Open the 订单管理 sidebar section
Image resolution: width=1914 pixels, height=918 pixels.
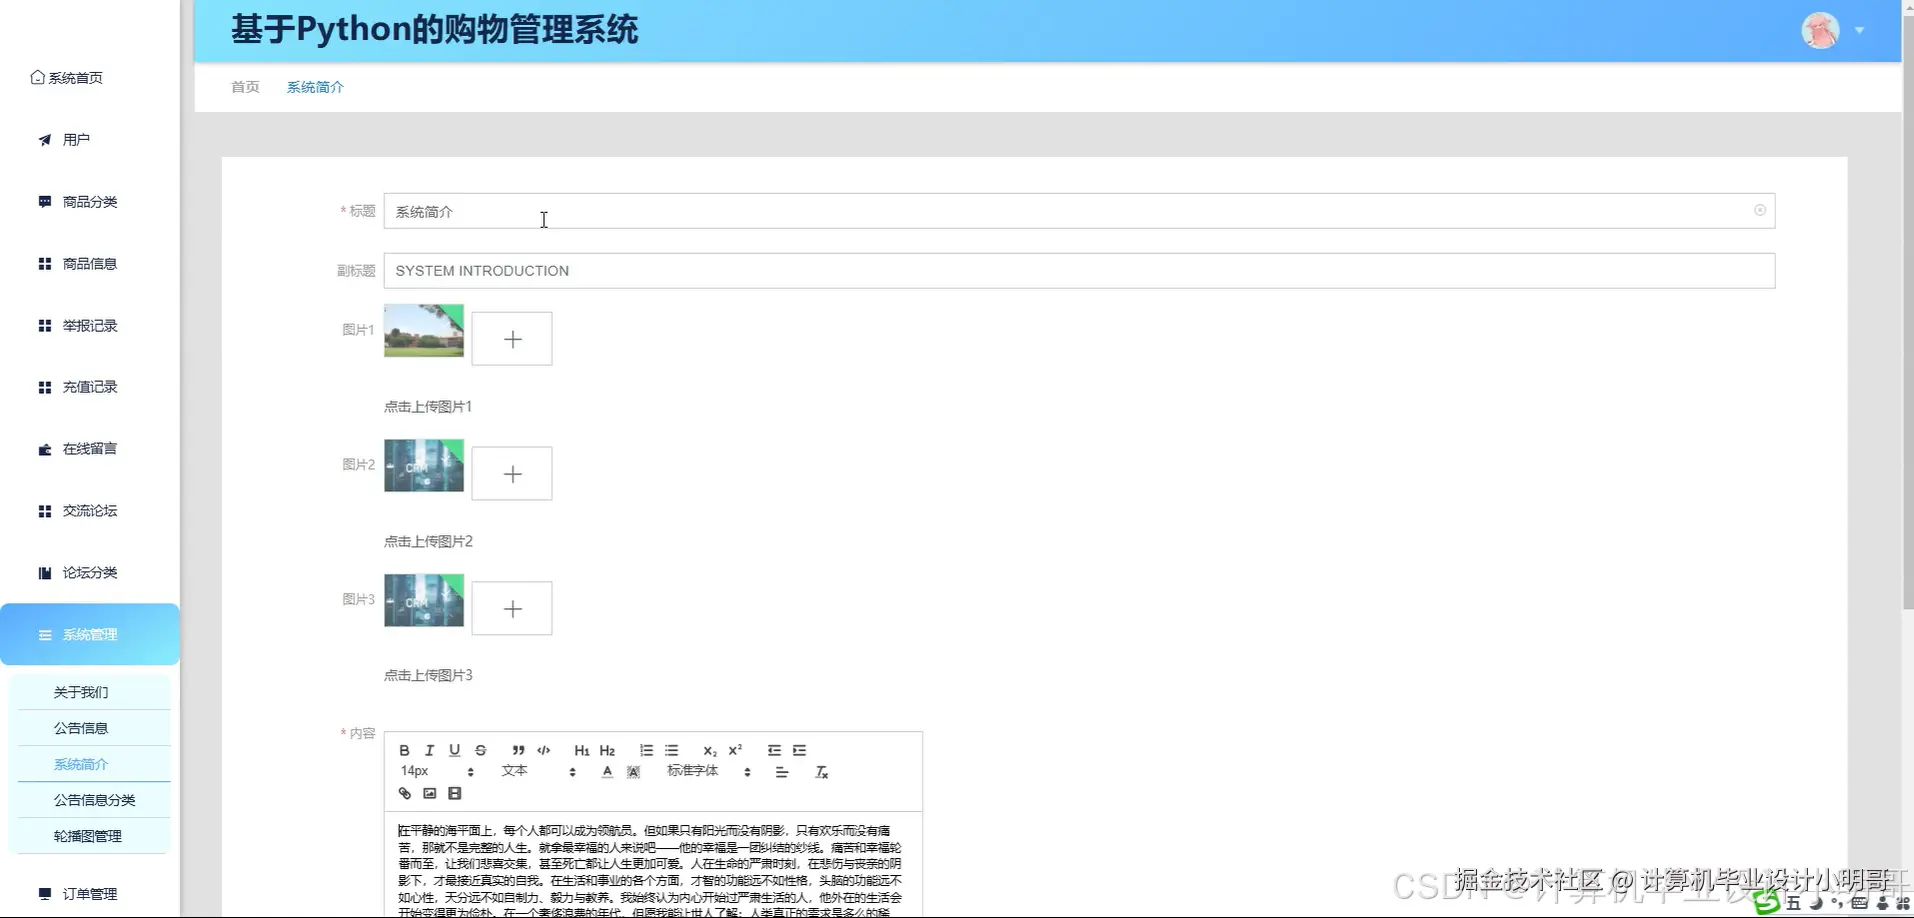(x=86, y=893)
